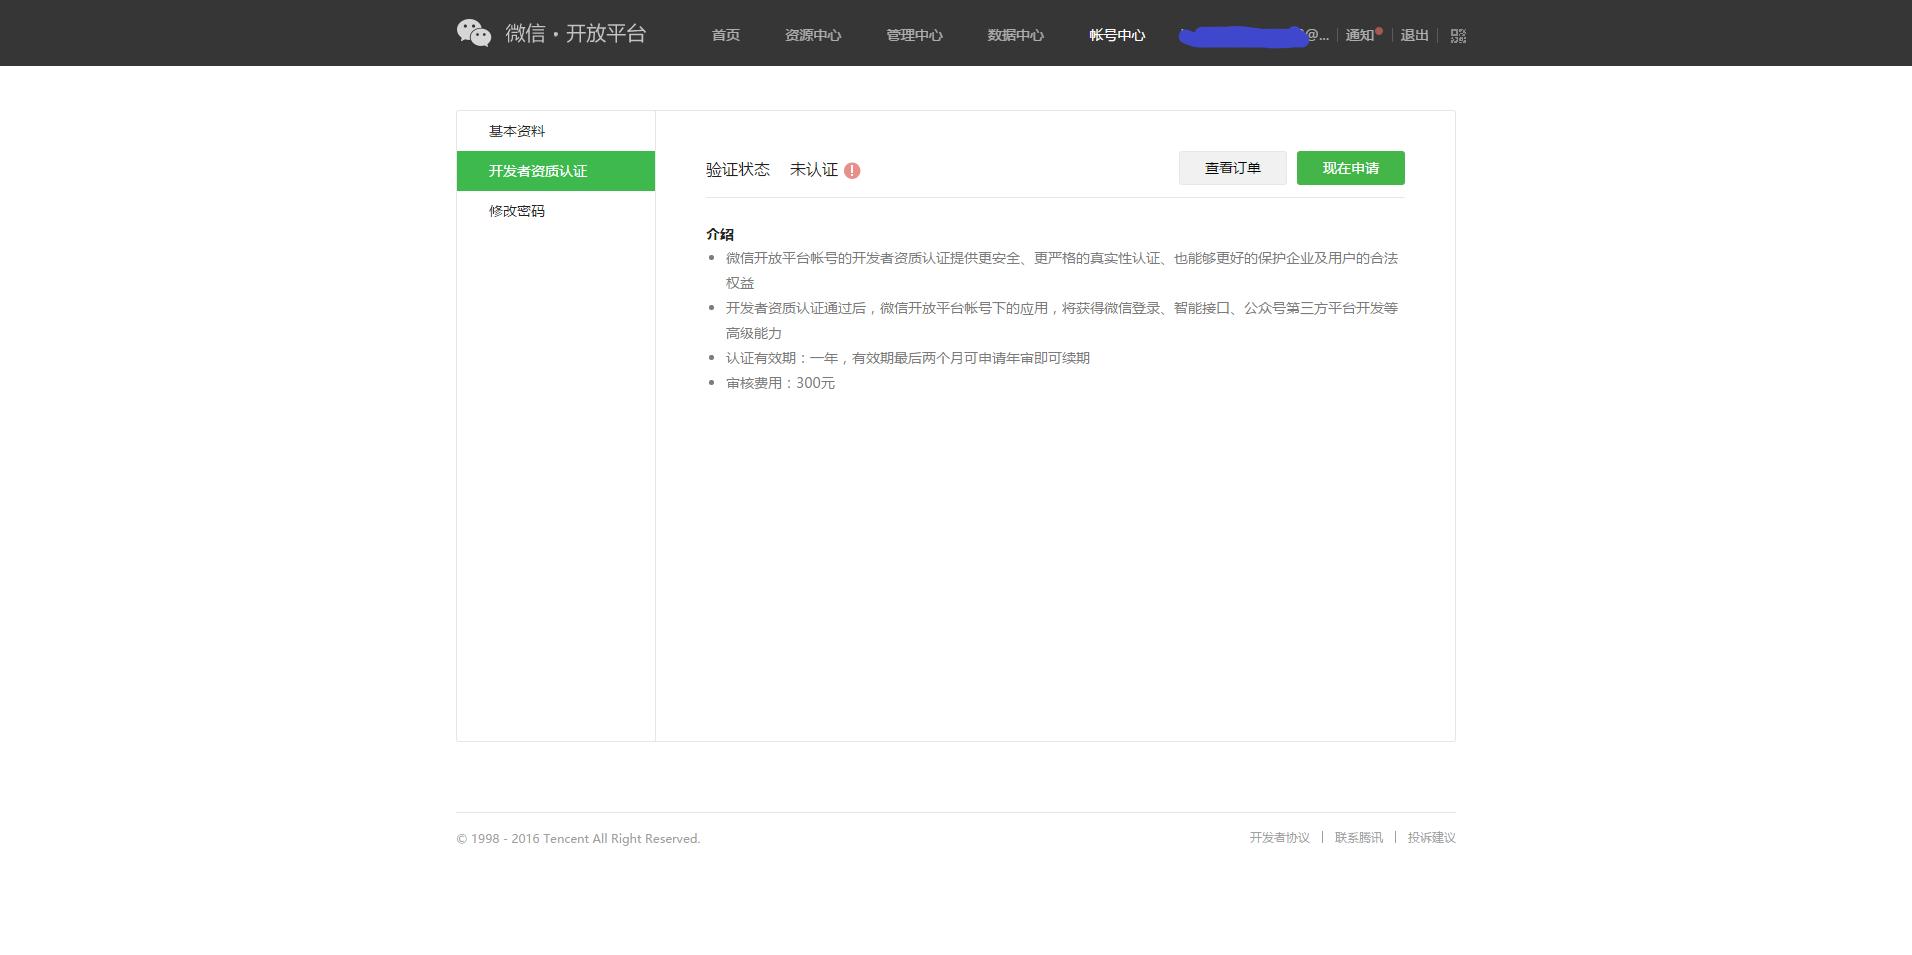
Task: Return to 首页 homepage
Action: click(x=724, y=35)
